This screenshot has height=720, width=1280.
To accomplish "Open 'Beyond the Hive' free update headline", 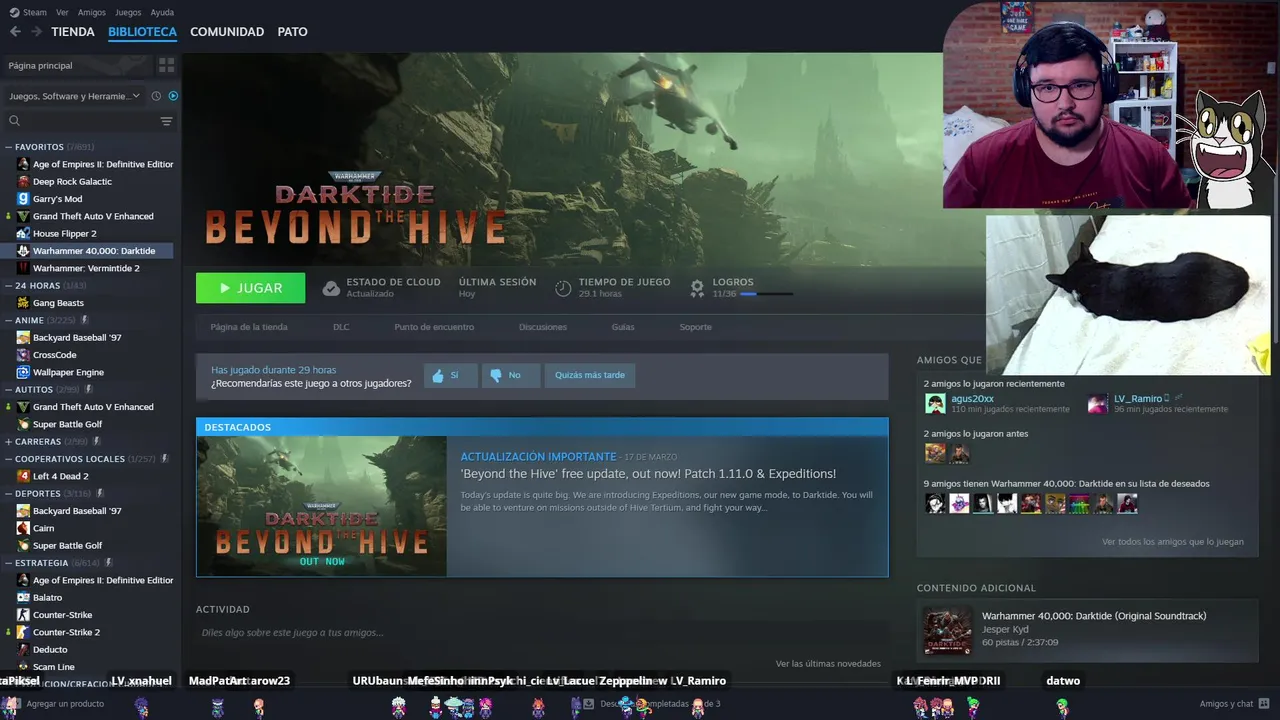I will [648, 474].
